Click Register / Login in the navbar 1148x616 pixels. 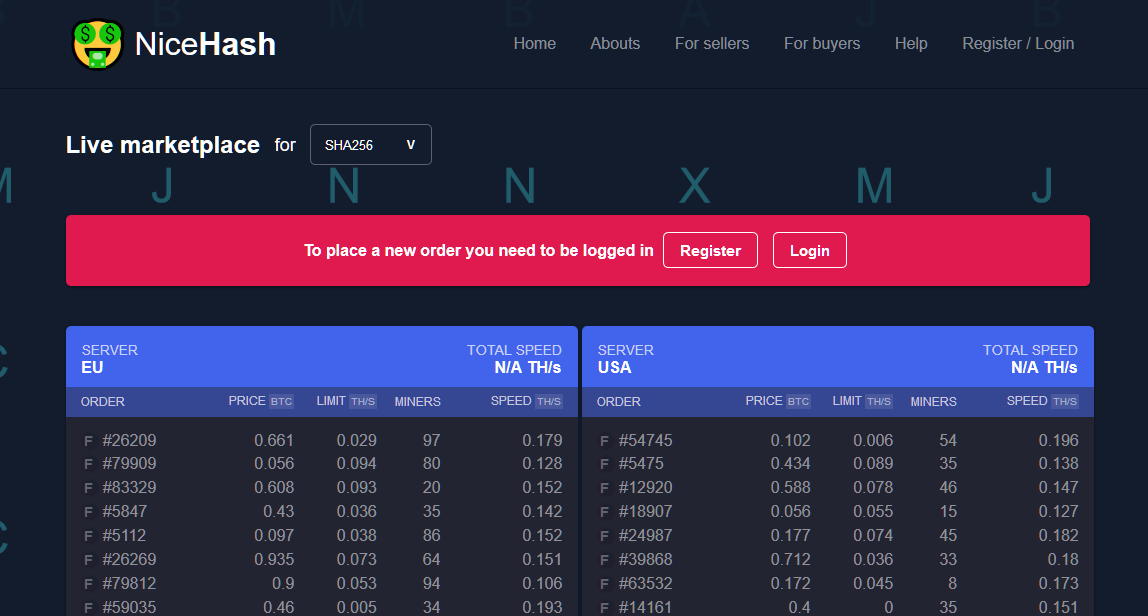coord(1018,44)
